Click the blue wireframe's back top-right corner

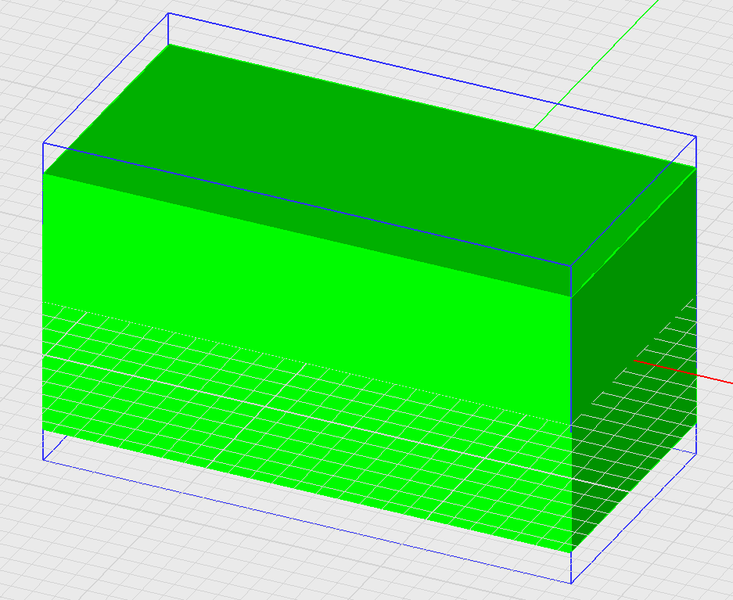pyautogui.click(x=697, y=137)
